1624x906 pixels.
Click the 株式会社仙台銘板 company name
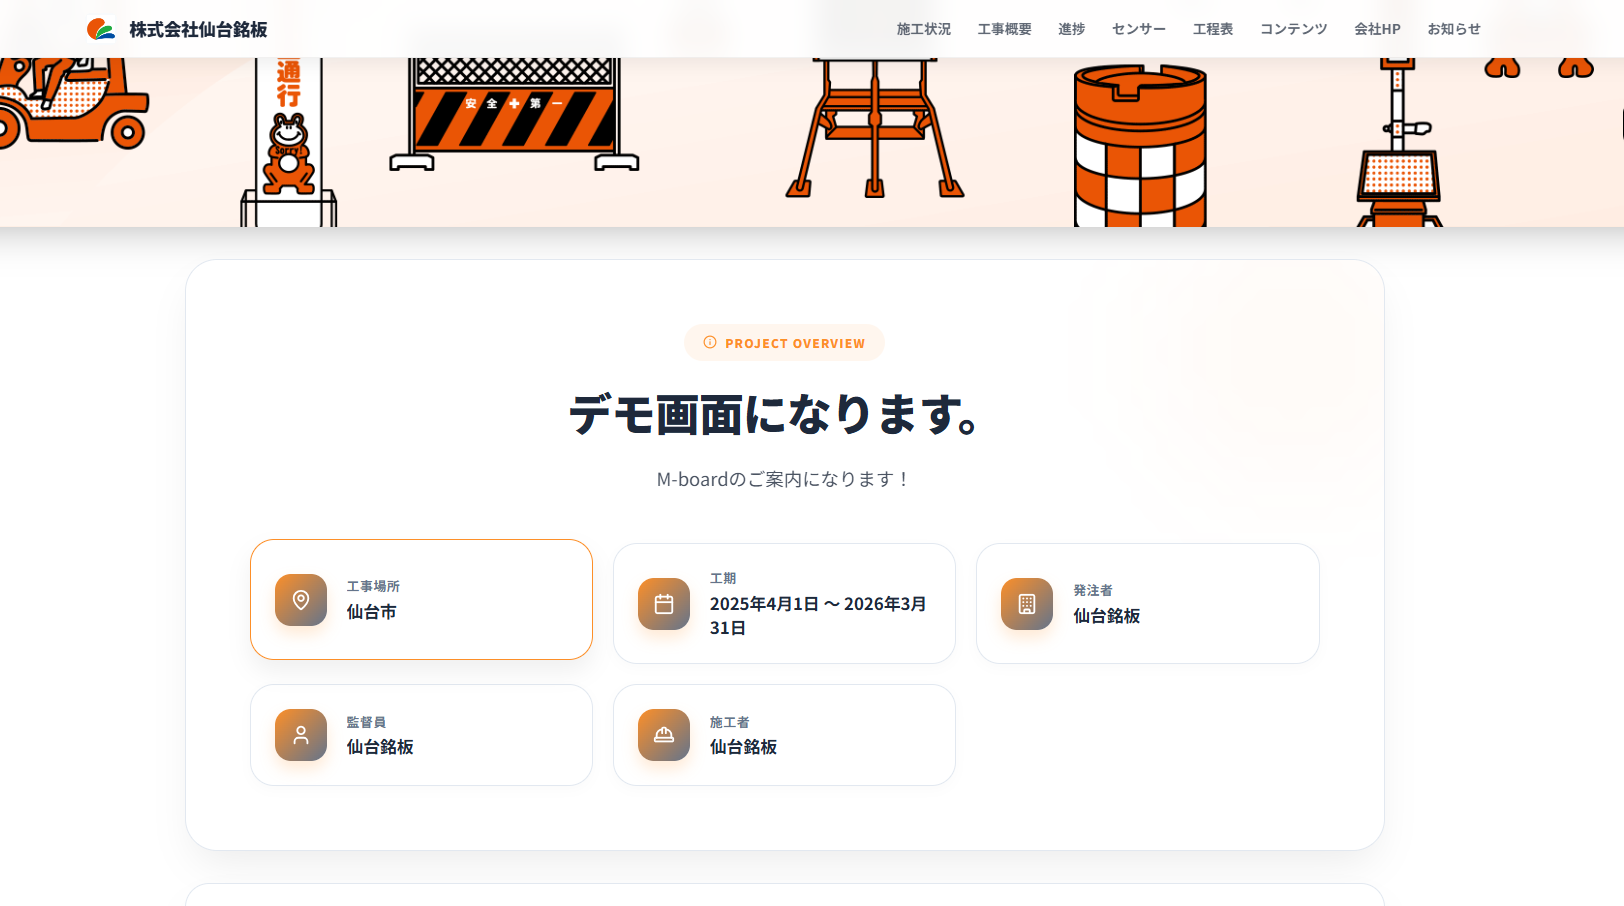[x=198, y=30]
